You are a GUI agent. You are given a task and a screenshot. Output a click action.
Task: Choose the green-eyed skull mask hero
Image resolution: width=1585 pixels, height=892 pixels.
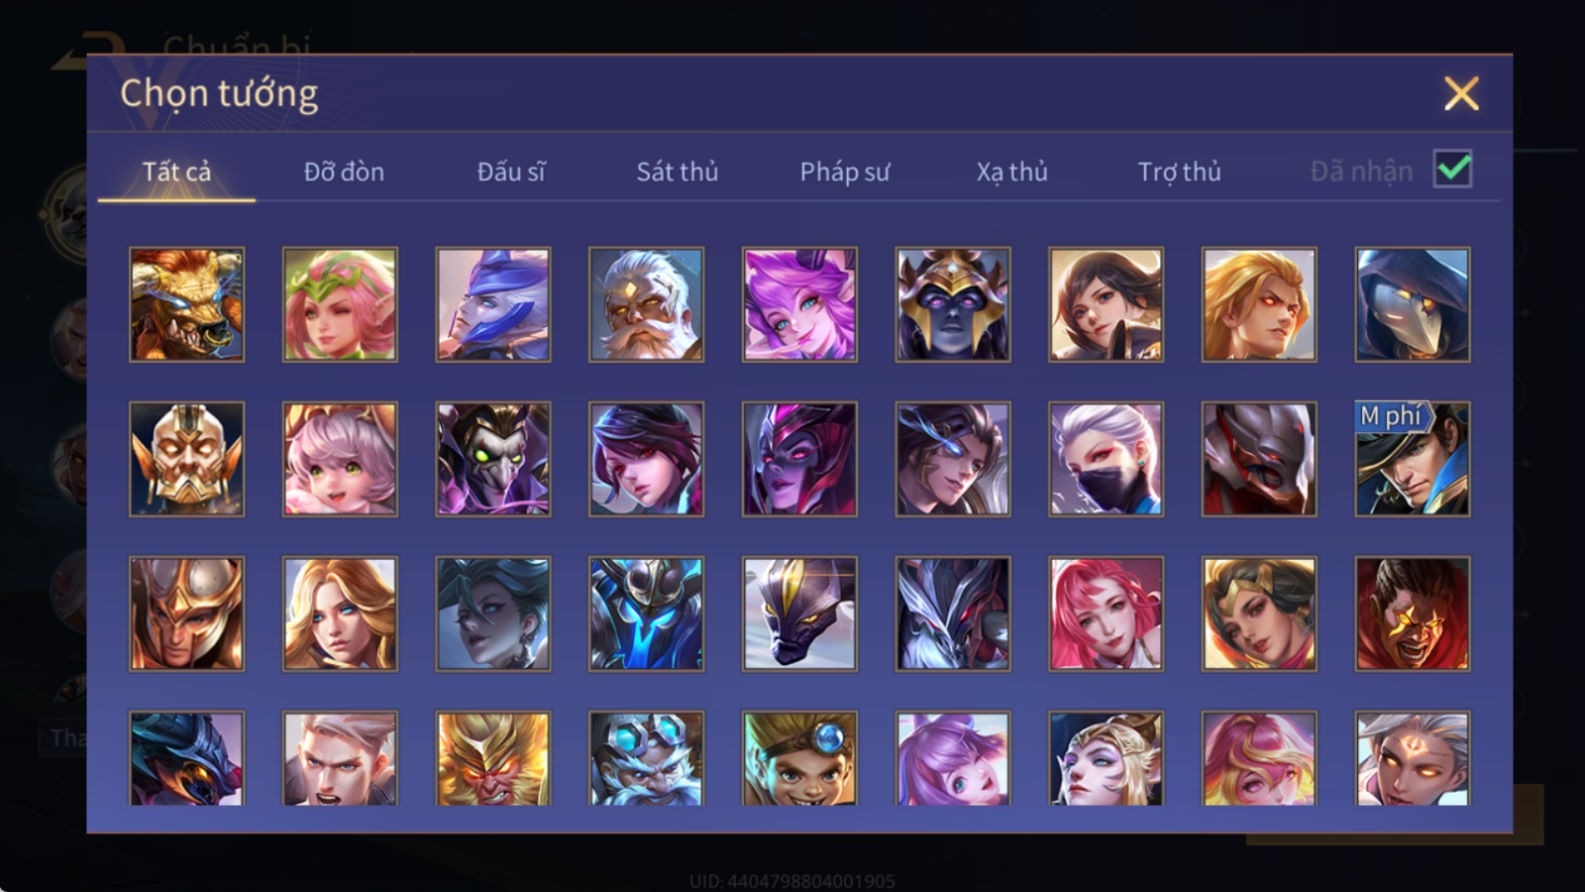(493, 459)
